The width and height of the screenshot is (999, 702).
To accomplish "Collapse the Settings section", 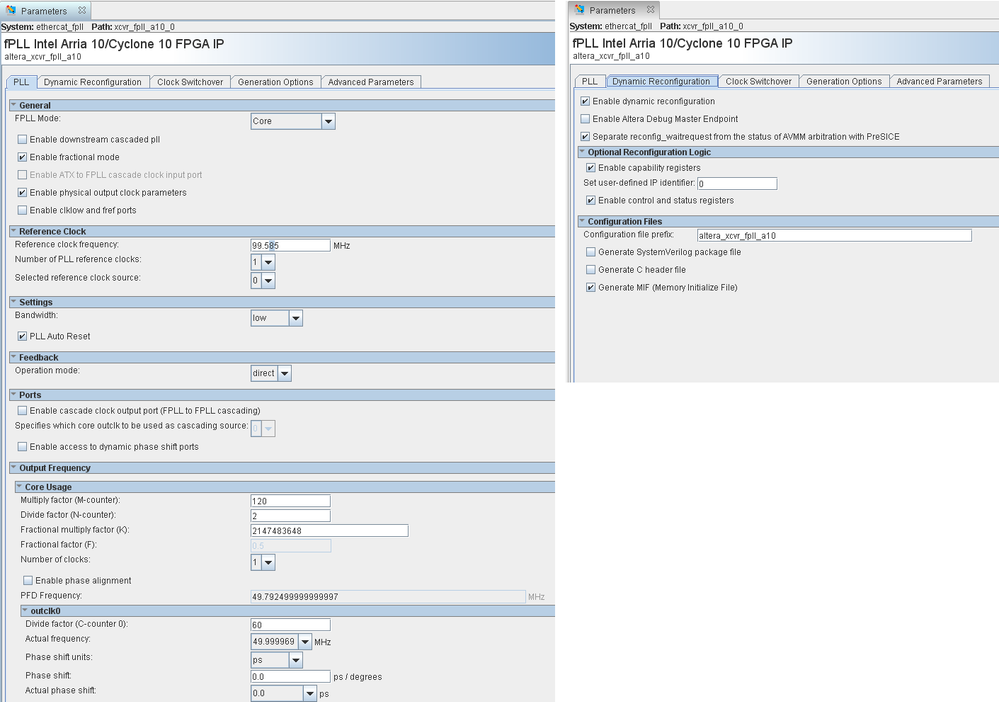I will tap(13, 301).
